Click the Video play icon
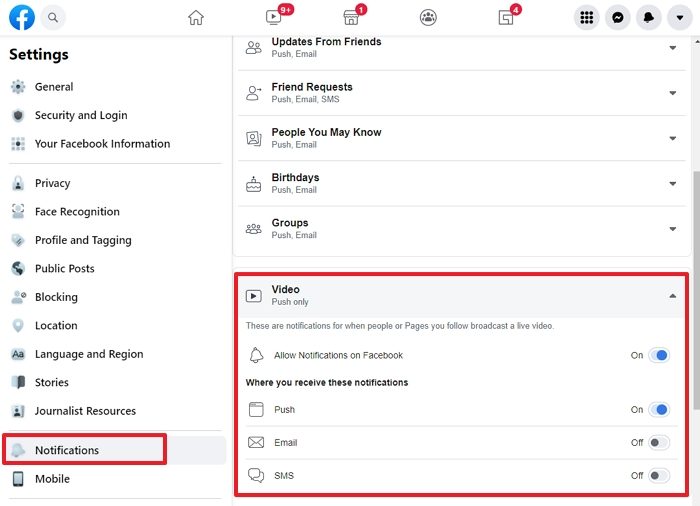The height and width of the screenshot is (506, 700). point(254,296)
